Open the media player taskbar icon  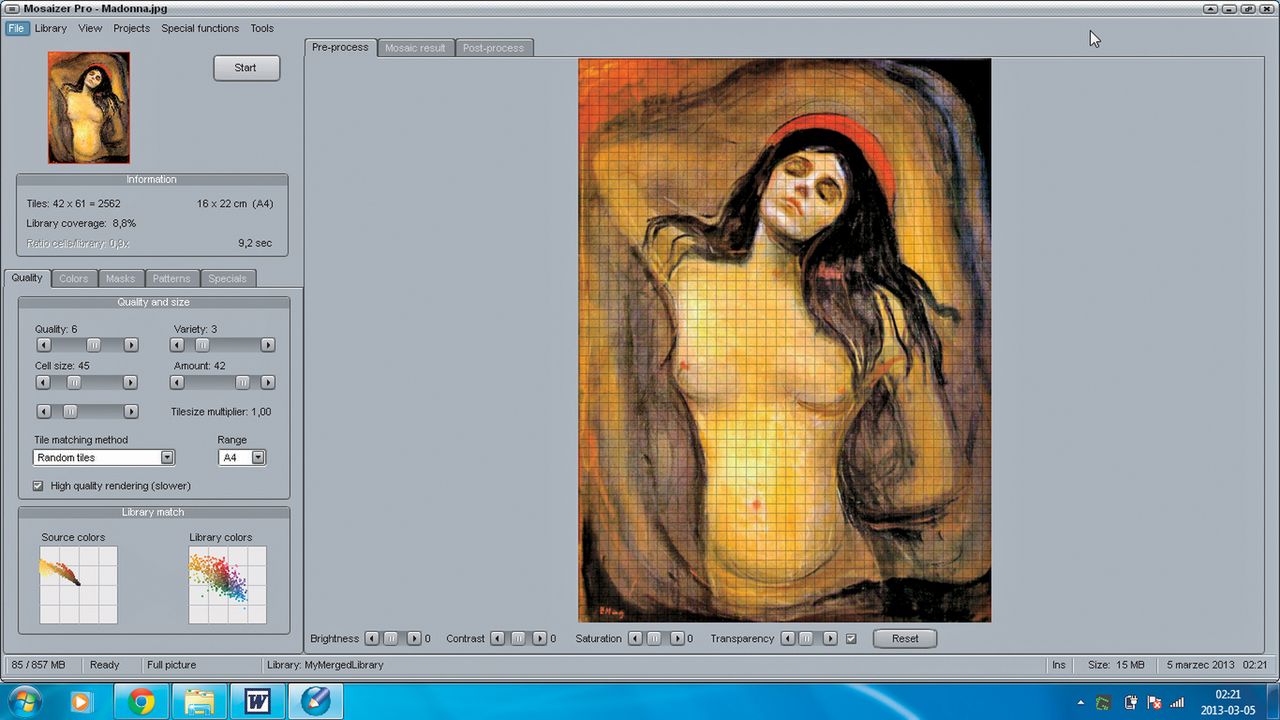[82, 703]
